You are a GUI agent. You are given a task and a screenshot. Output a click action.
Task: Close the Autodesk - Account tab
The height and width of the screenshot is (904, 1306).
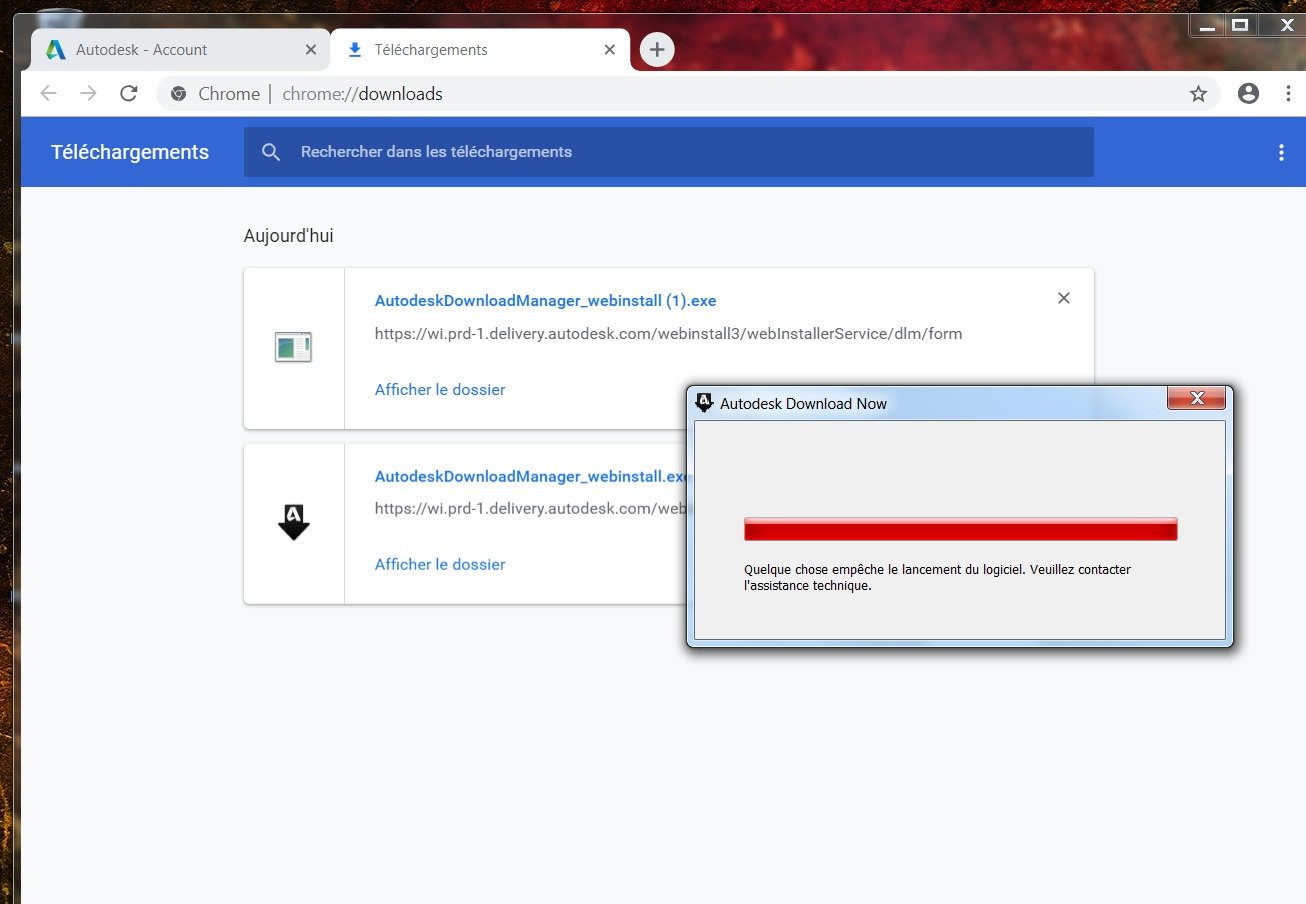[311, 50]
